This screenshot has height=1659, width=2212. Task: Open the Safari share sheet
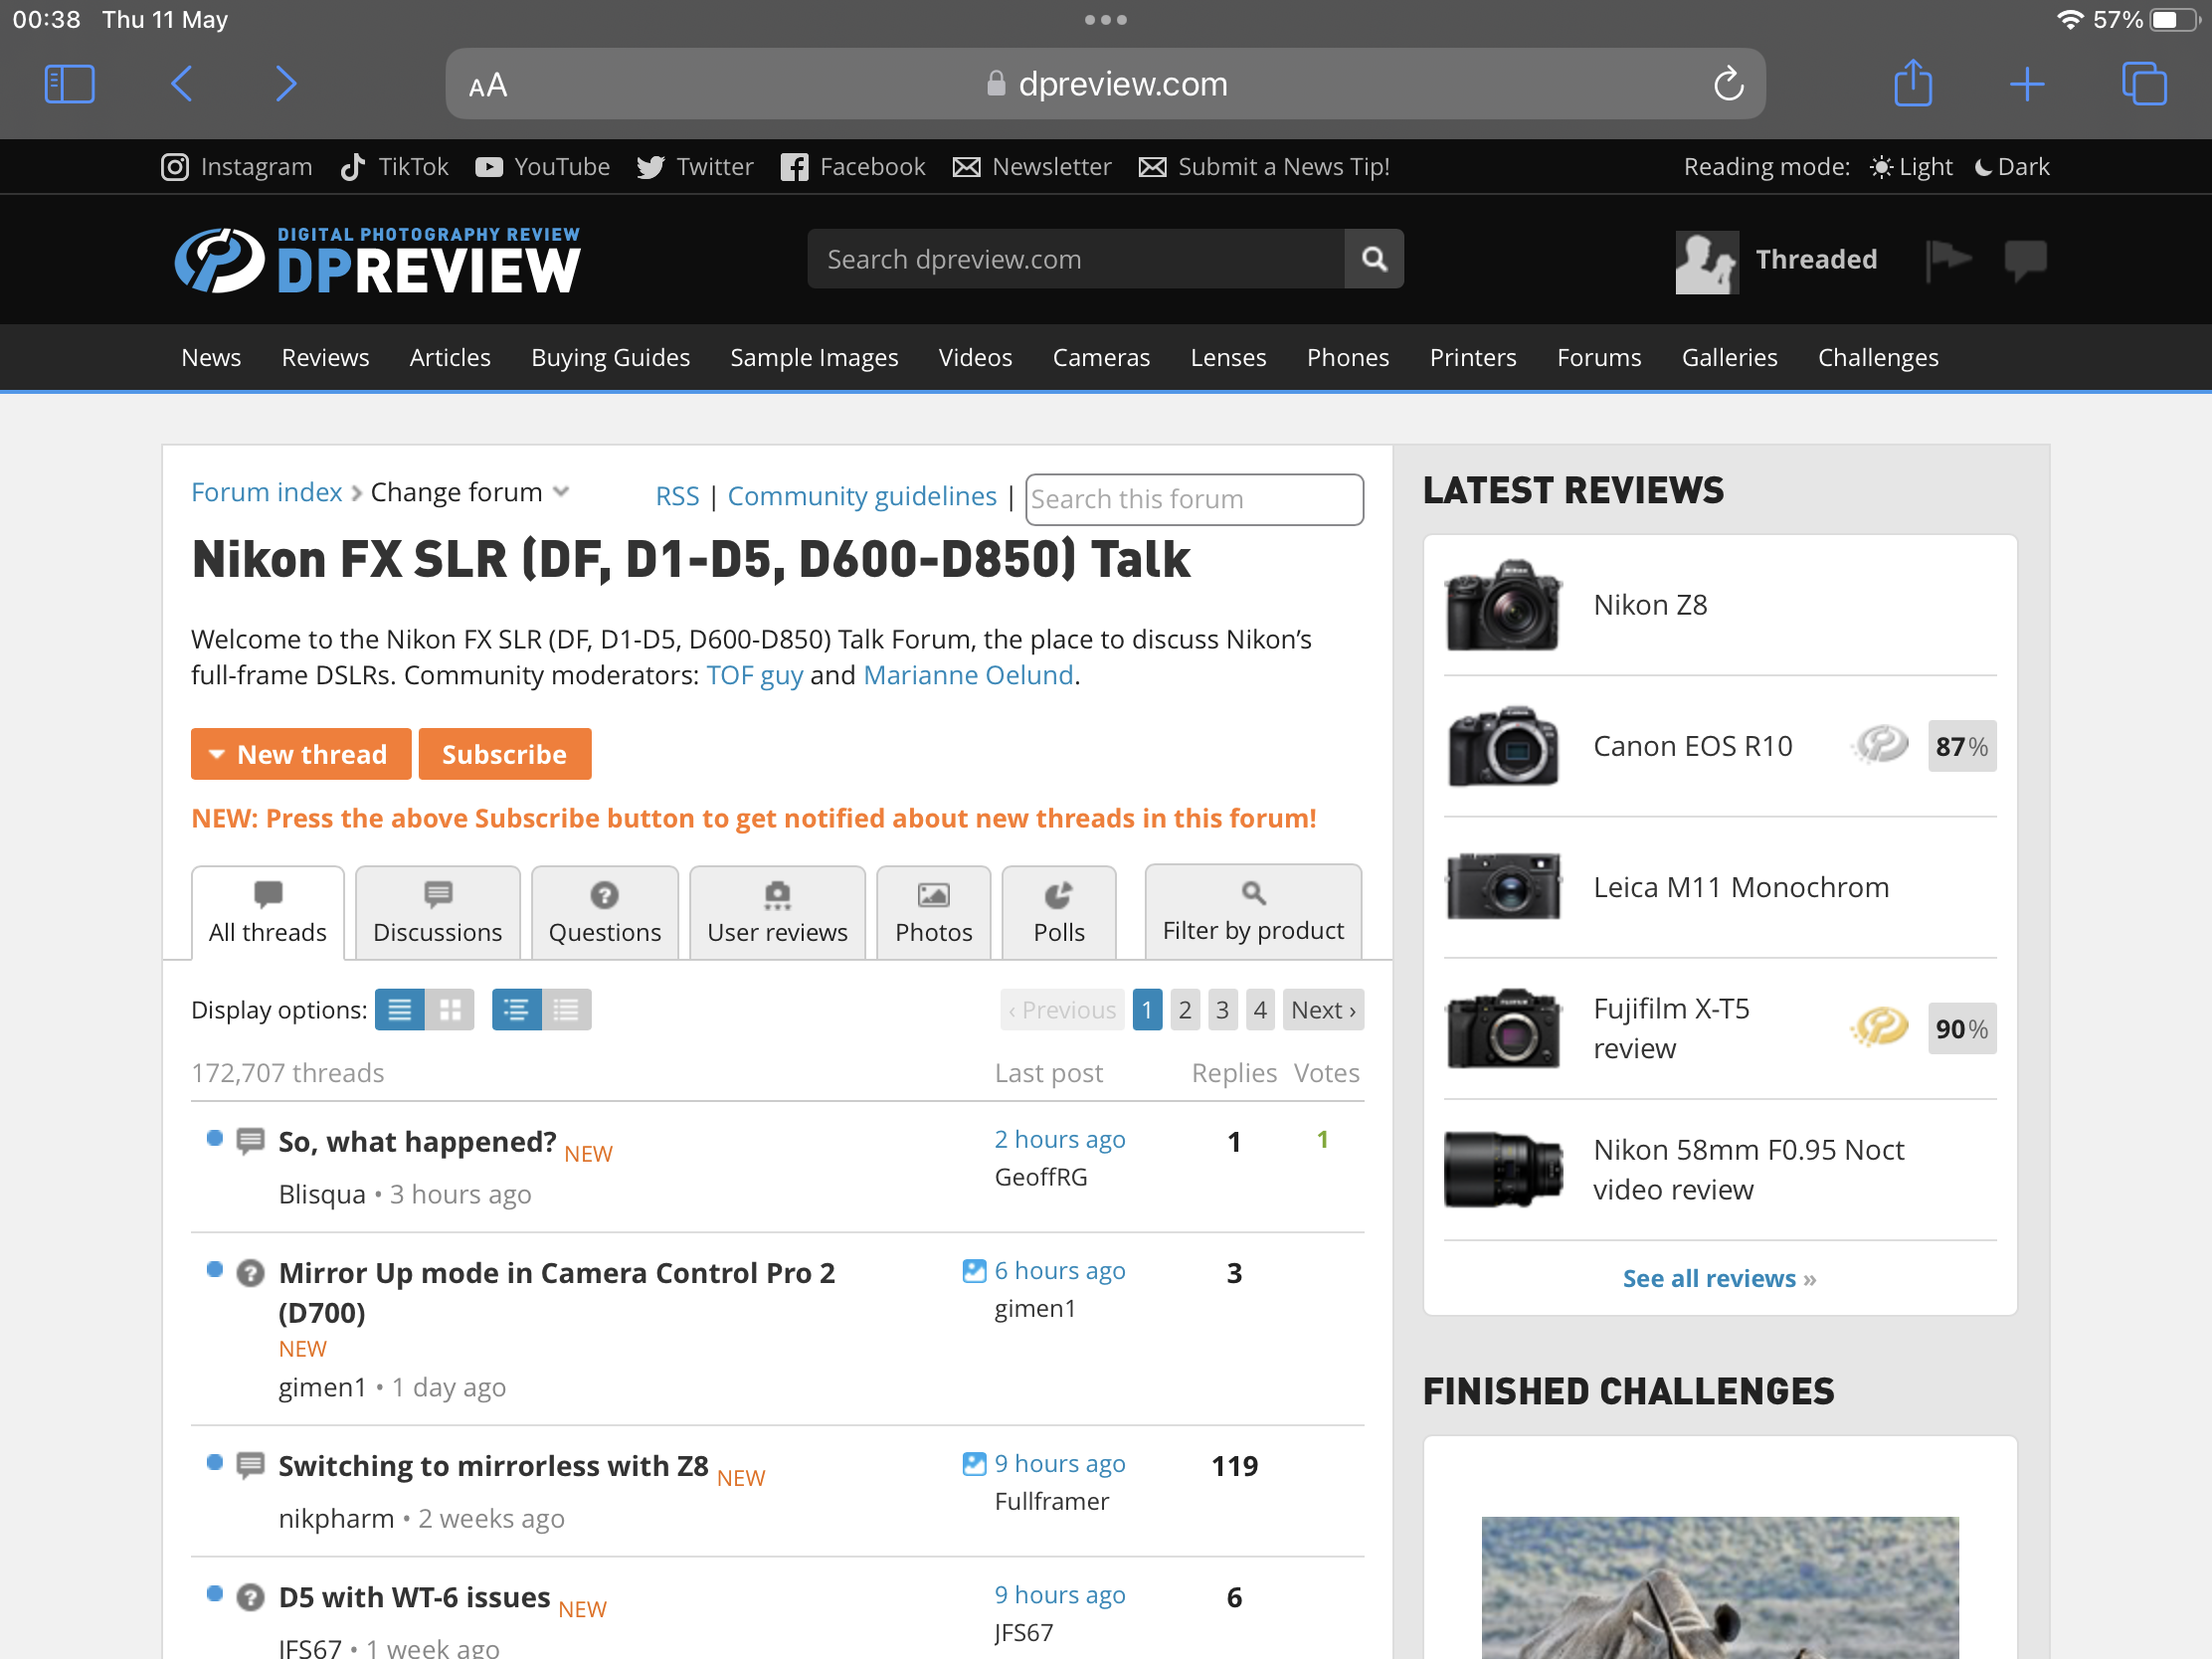click(1913, 83)
